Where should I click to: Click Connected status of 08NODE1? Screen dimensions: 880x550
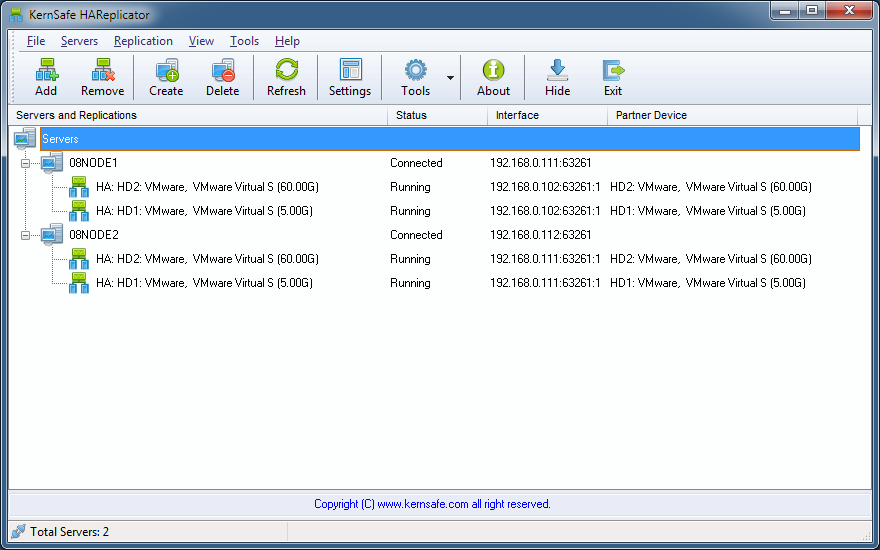416,163
